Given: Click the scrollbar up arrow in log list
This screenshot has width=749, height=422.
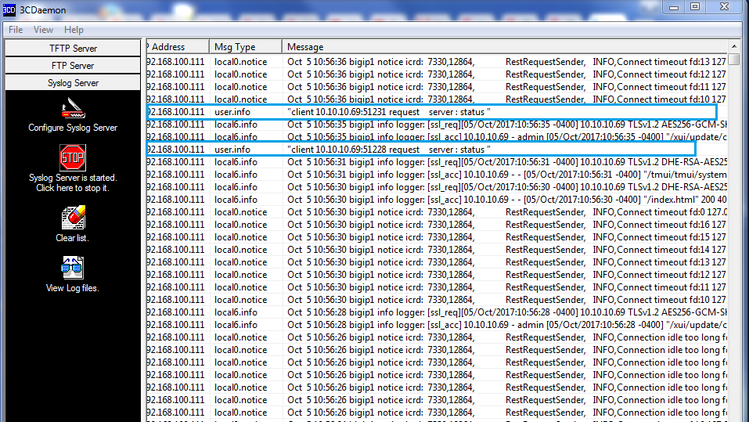Looking at the screenshot, I should click(734, 46).
